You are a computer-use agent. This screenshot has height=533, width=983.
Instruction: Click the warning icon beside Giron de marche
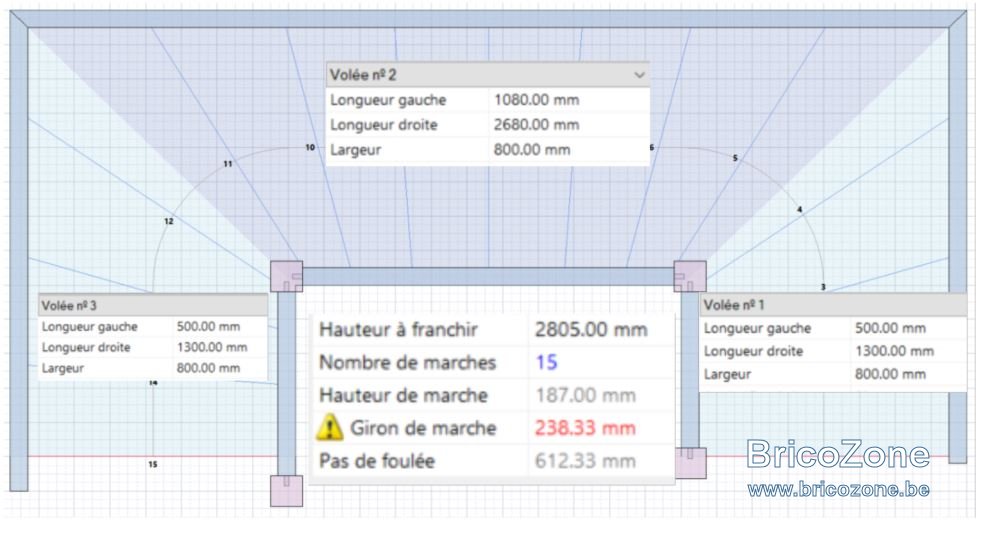pos(329,428)
